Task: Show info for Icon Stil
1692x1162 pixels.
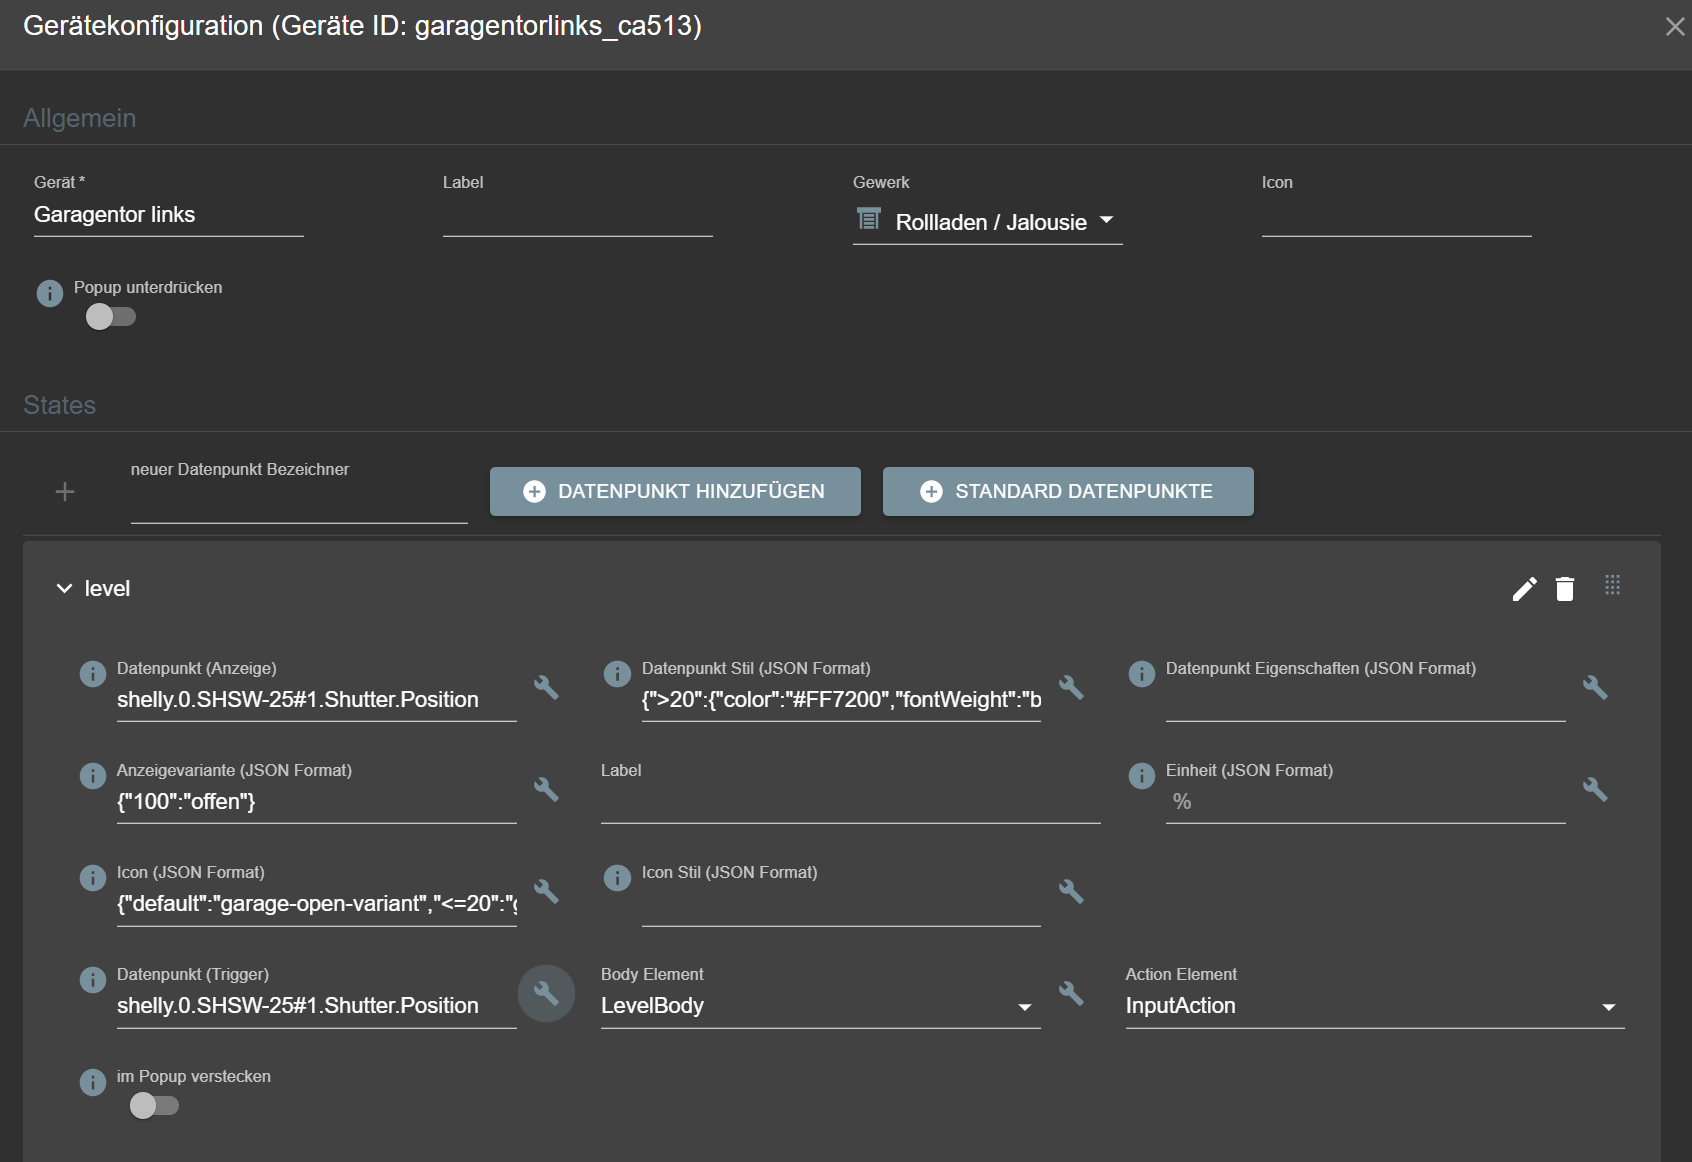Action: point(618,878)
